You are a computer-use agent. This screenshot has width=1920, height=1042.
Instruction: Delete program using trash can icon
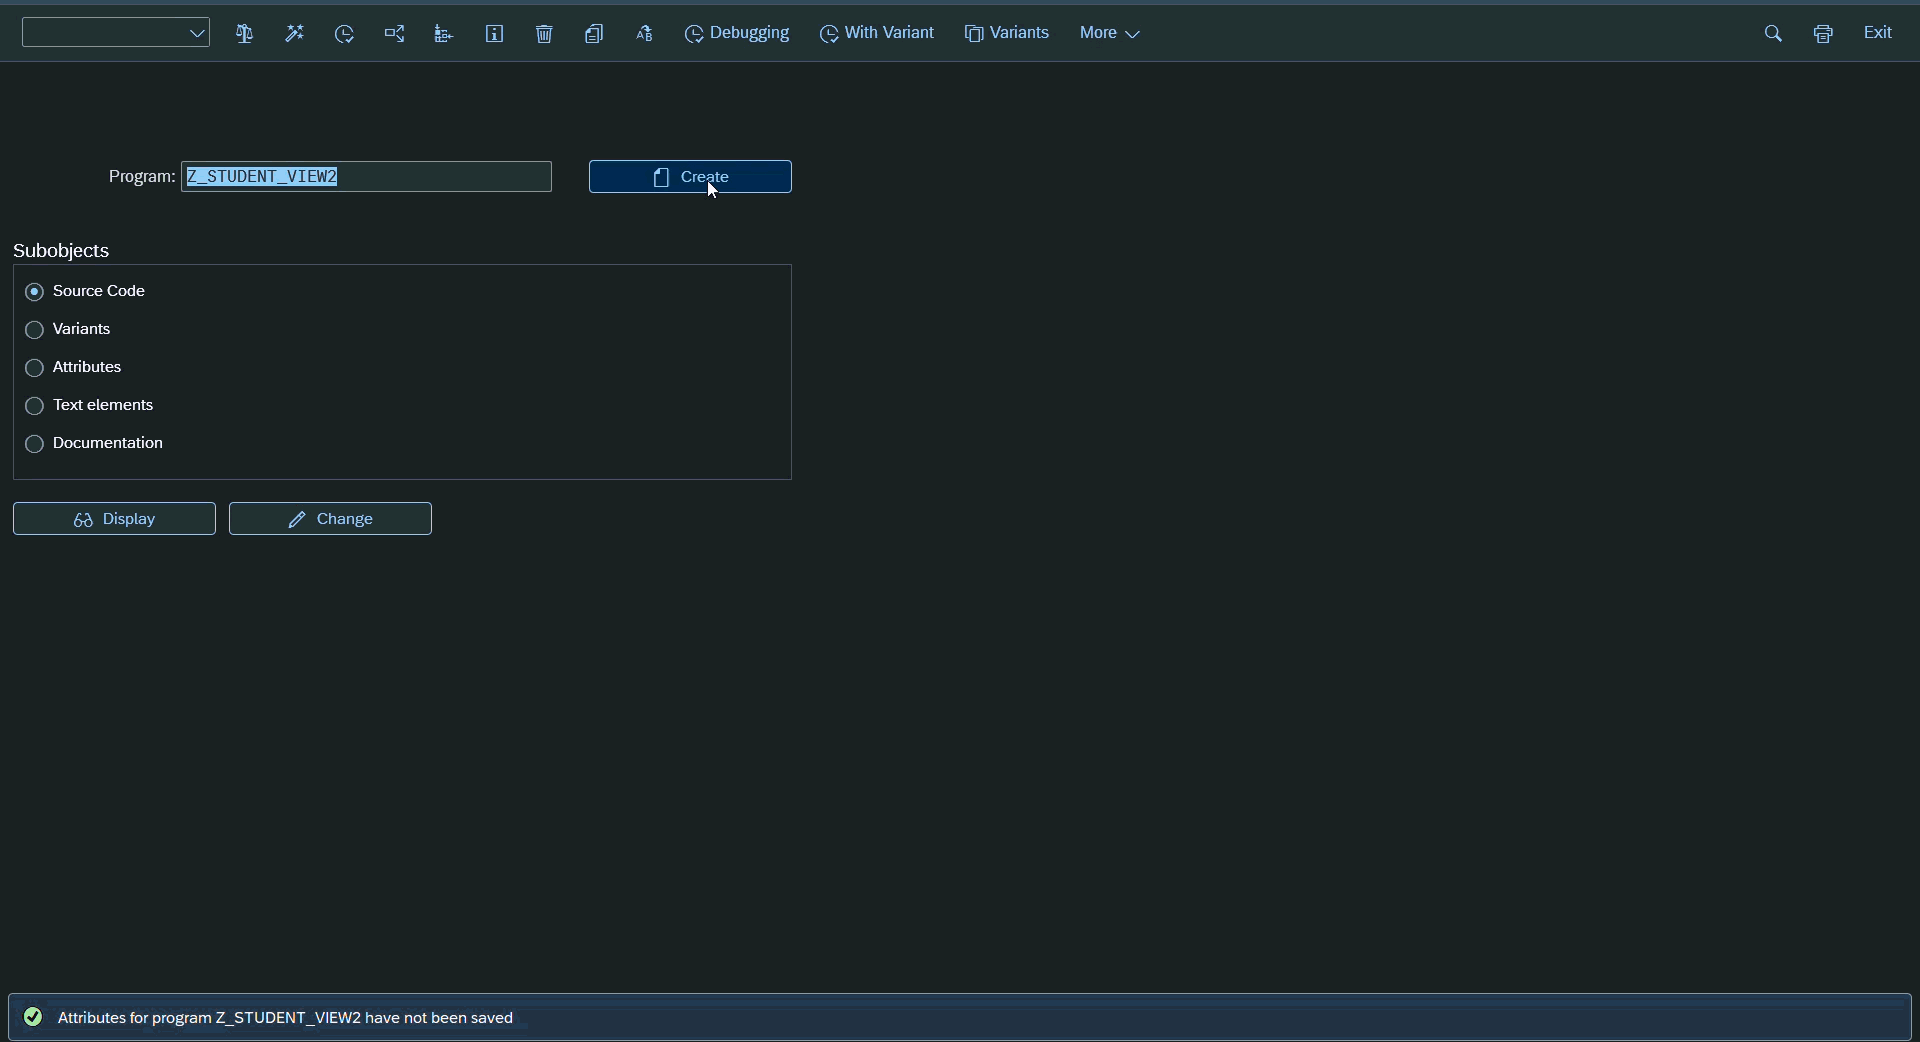pyautogui.click(x=544, y=34)
